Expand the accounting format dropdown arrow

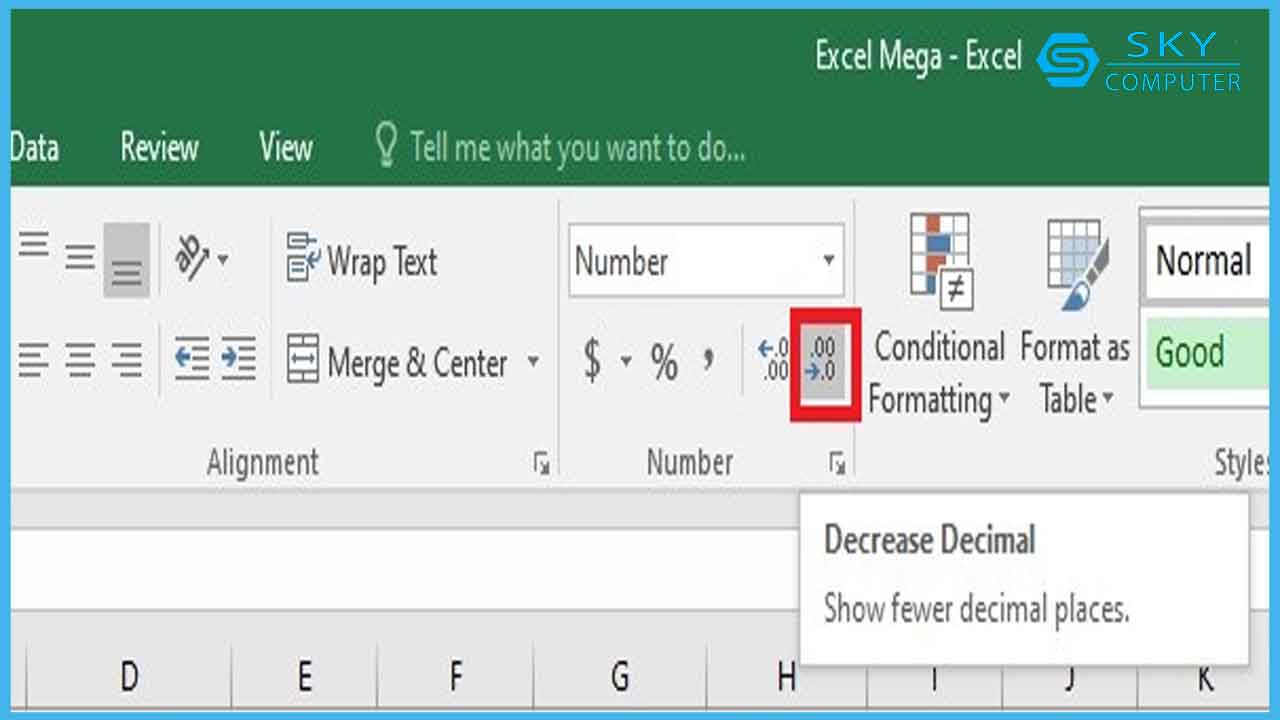coord(626,361)
